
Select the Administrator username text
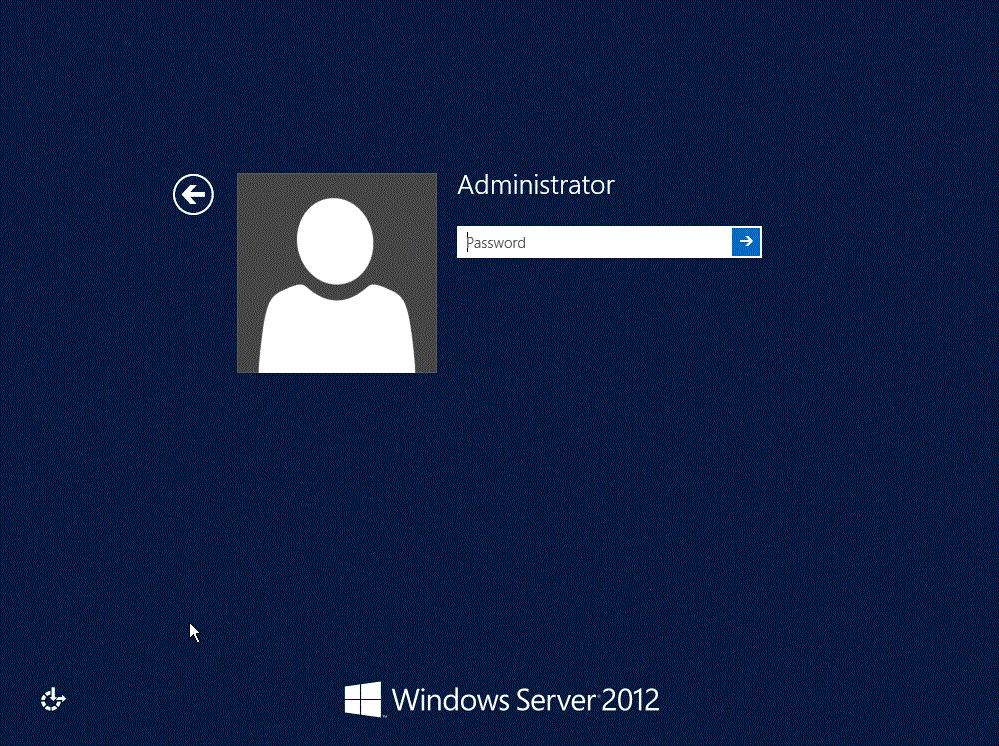coord(535,184)
